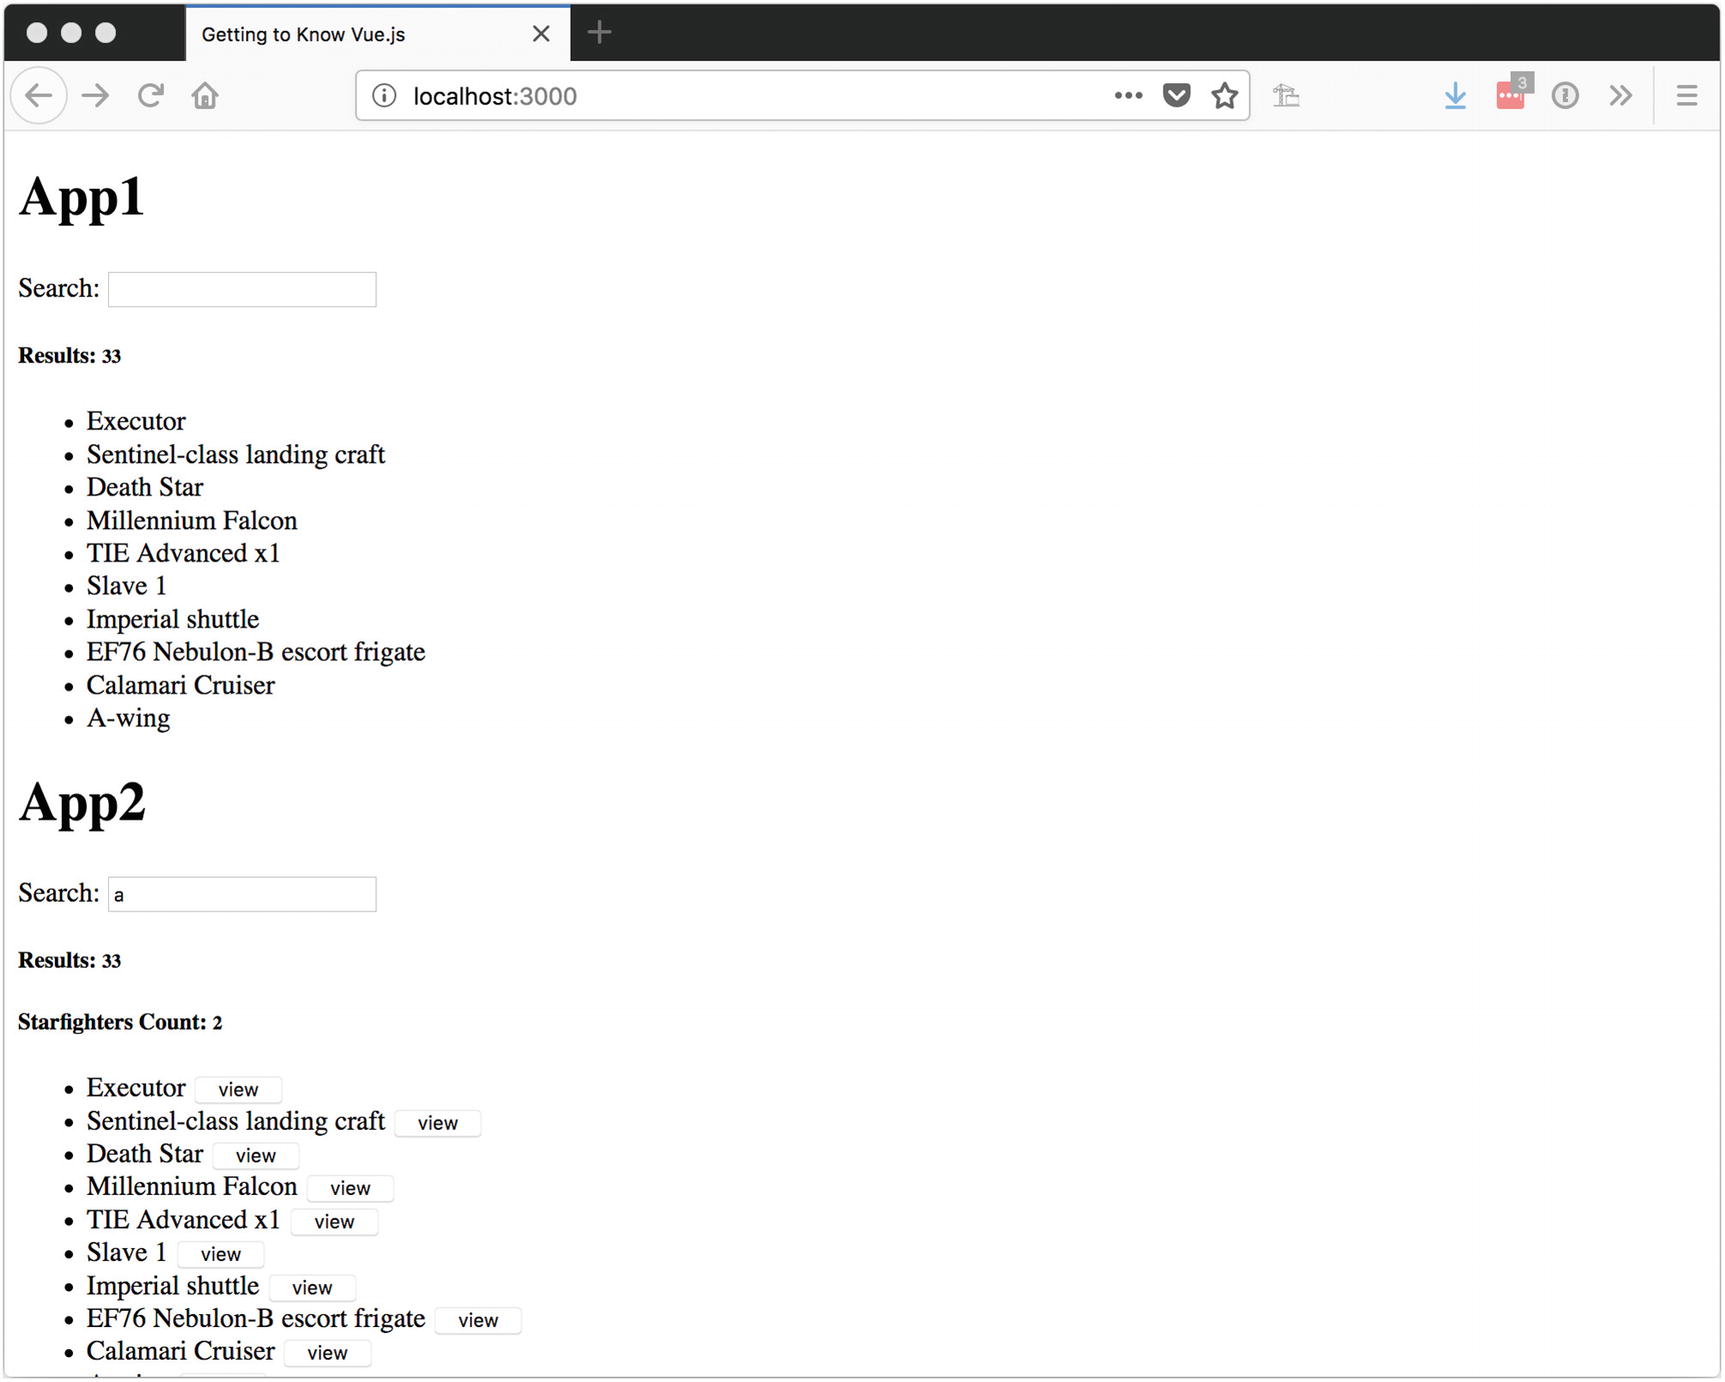Screen dimensions: 1725x1382
Task: View the Slave 1 entry
Action: (221, 1255)
